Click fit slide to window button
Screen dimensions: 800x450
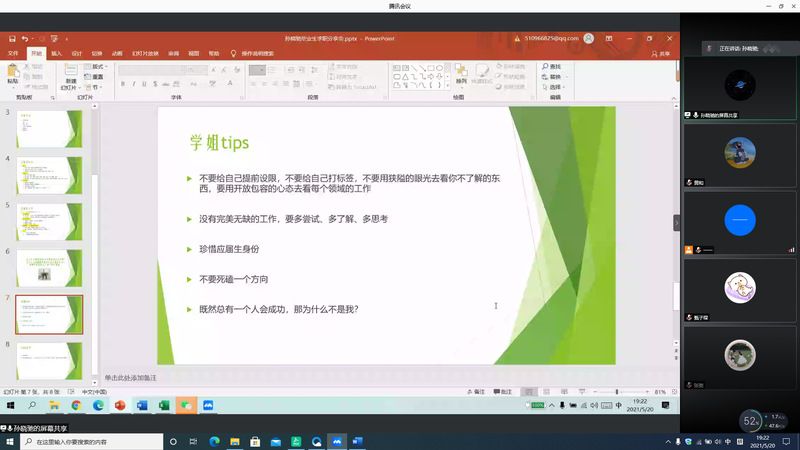point(674,392)
